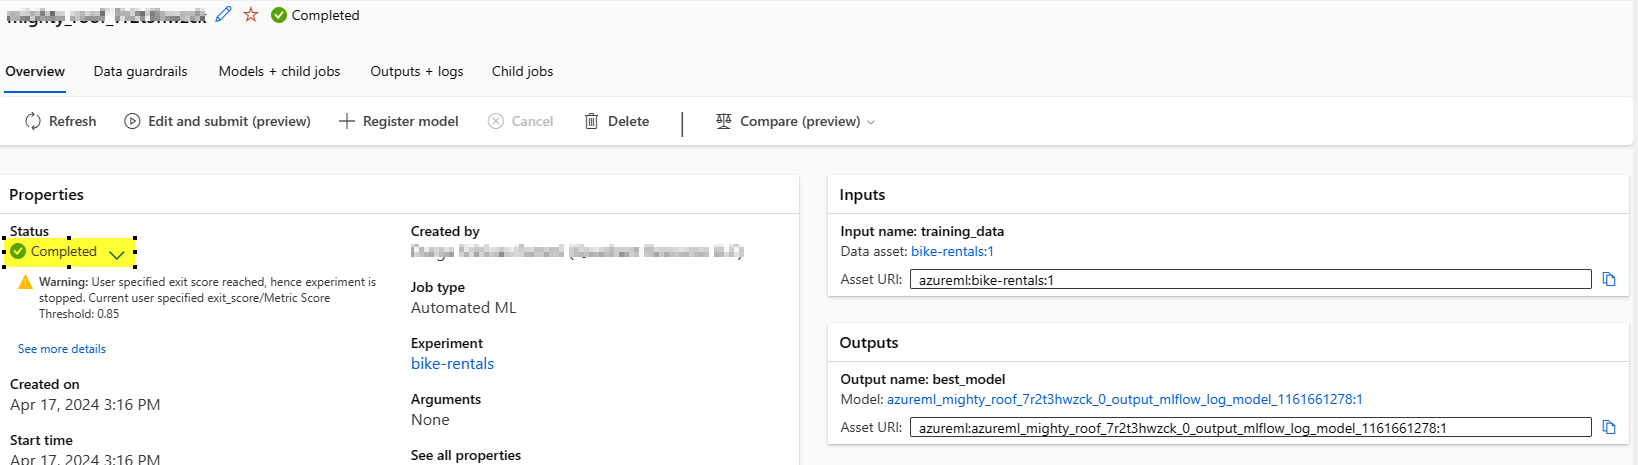Open the Compare (preview) dropdown
Image resolution: width=1638 pixels, height=465 pixels.
coord(796,121)
